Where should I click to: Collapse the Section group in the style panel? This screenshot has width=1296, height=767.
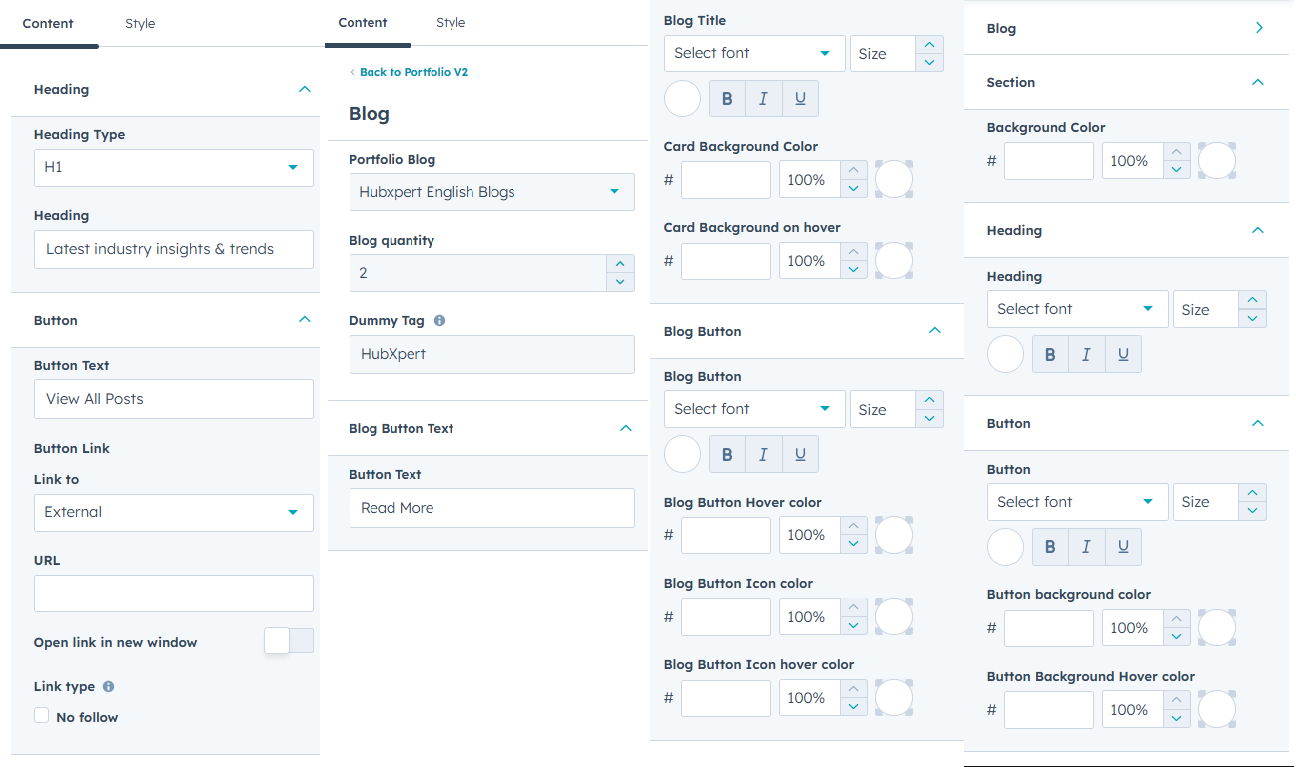click(x=1258, y=82)
